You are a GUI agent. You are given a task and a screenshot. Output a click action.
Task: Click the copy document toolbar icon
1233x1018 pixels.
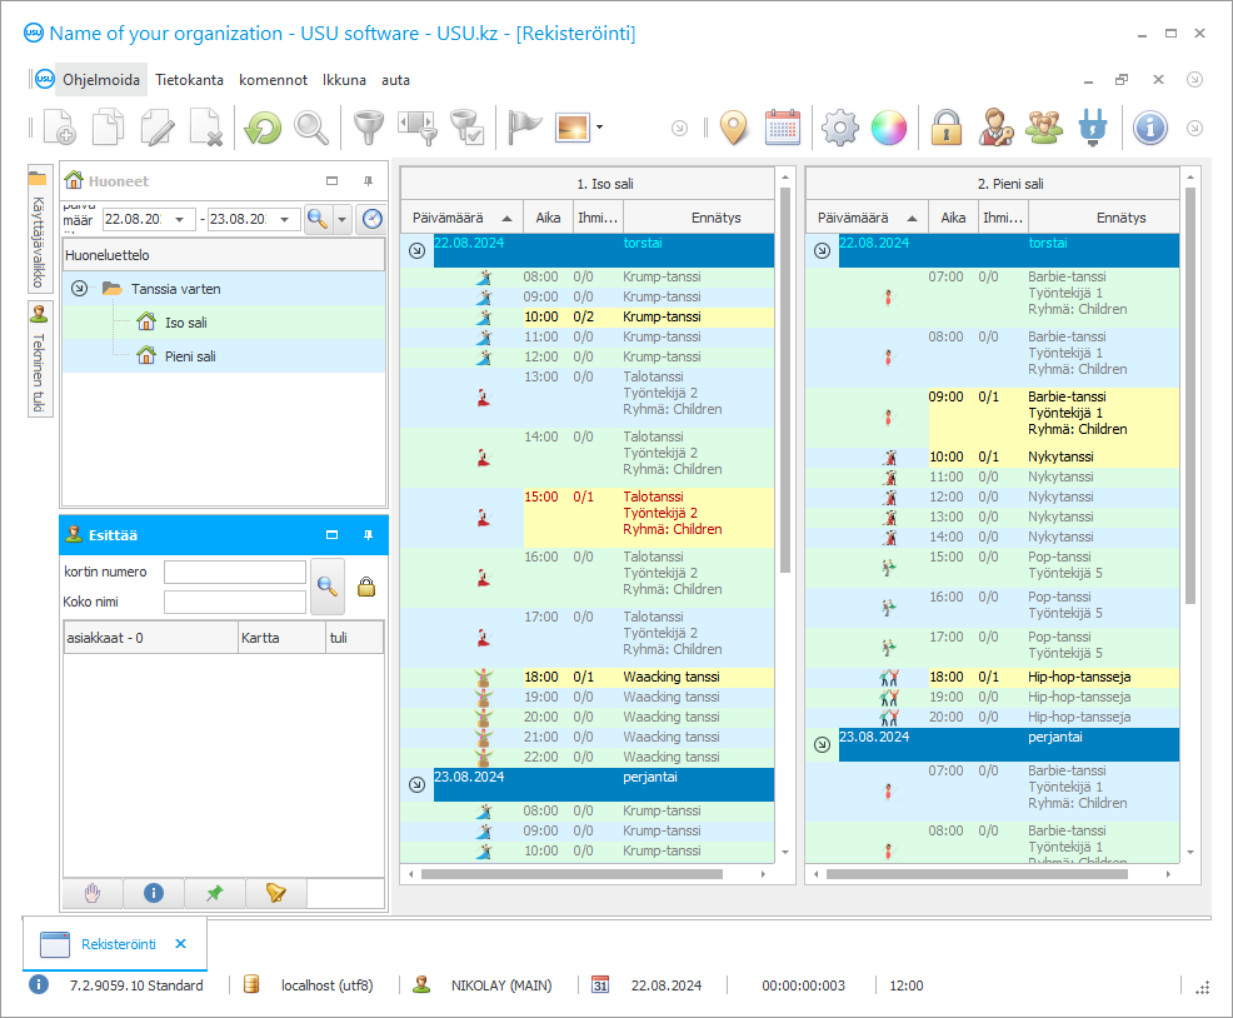click(108, 128)
